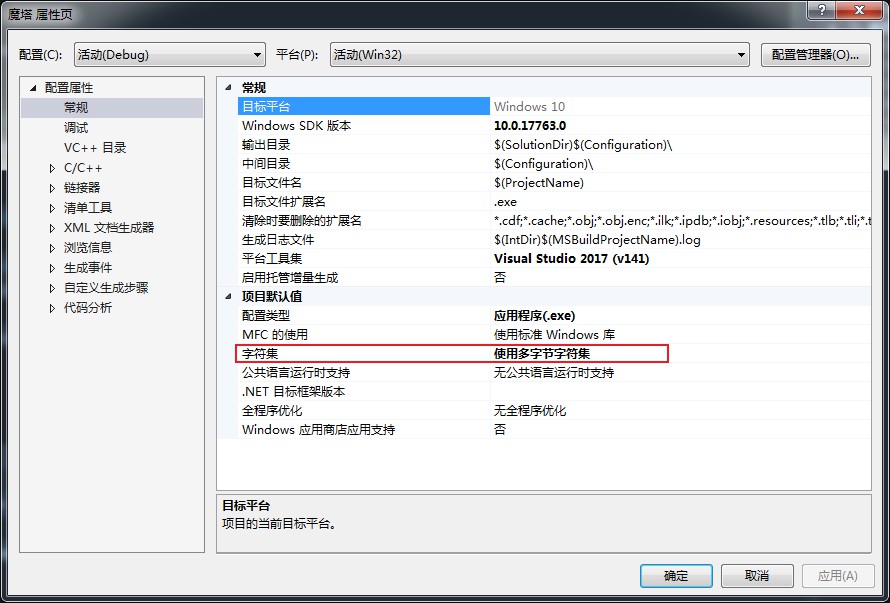Click the help "?" icon in the title bar

[x=820, y=12]
